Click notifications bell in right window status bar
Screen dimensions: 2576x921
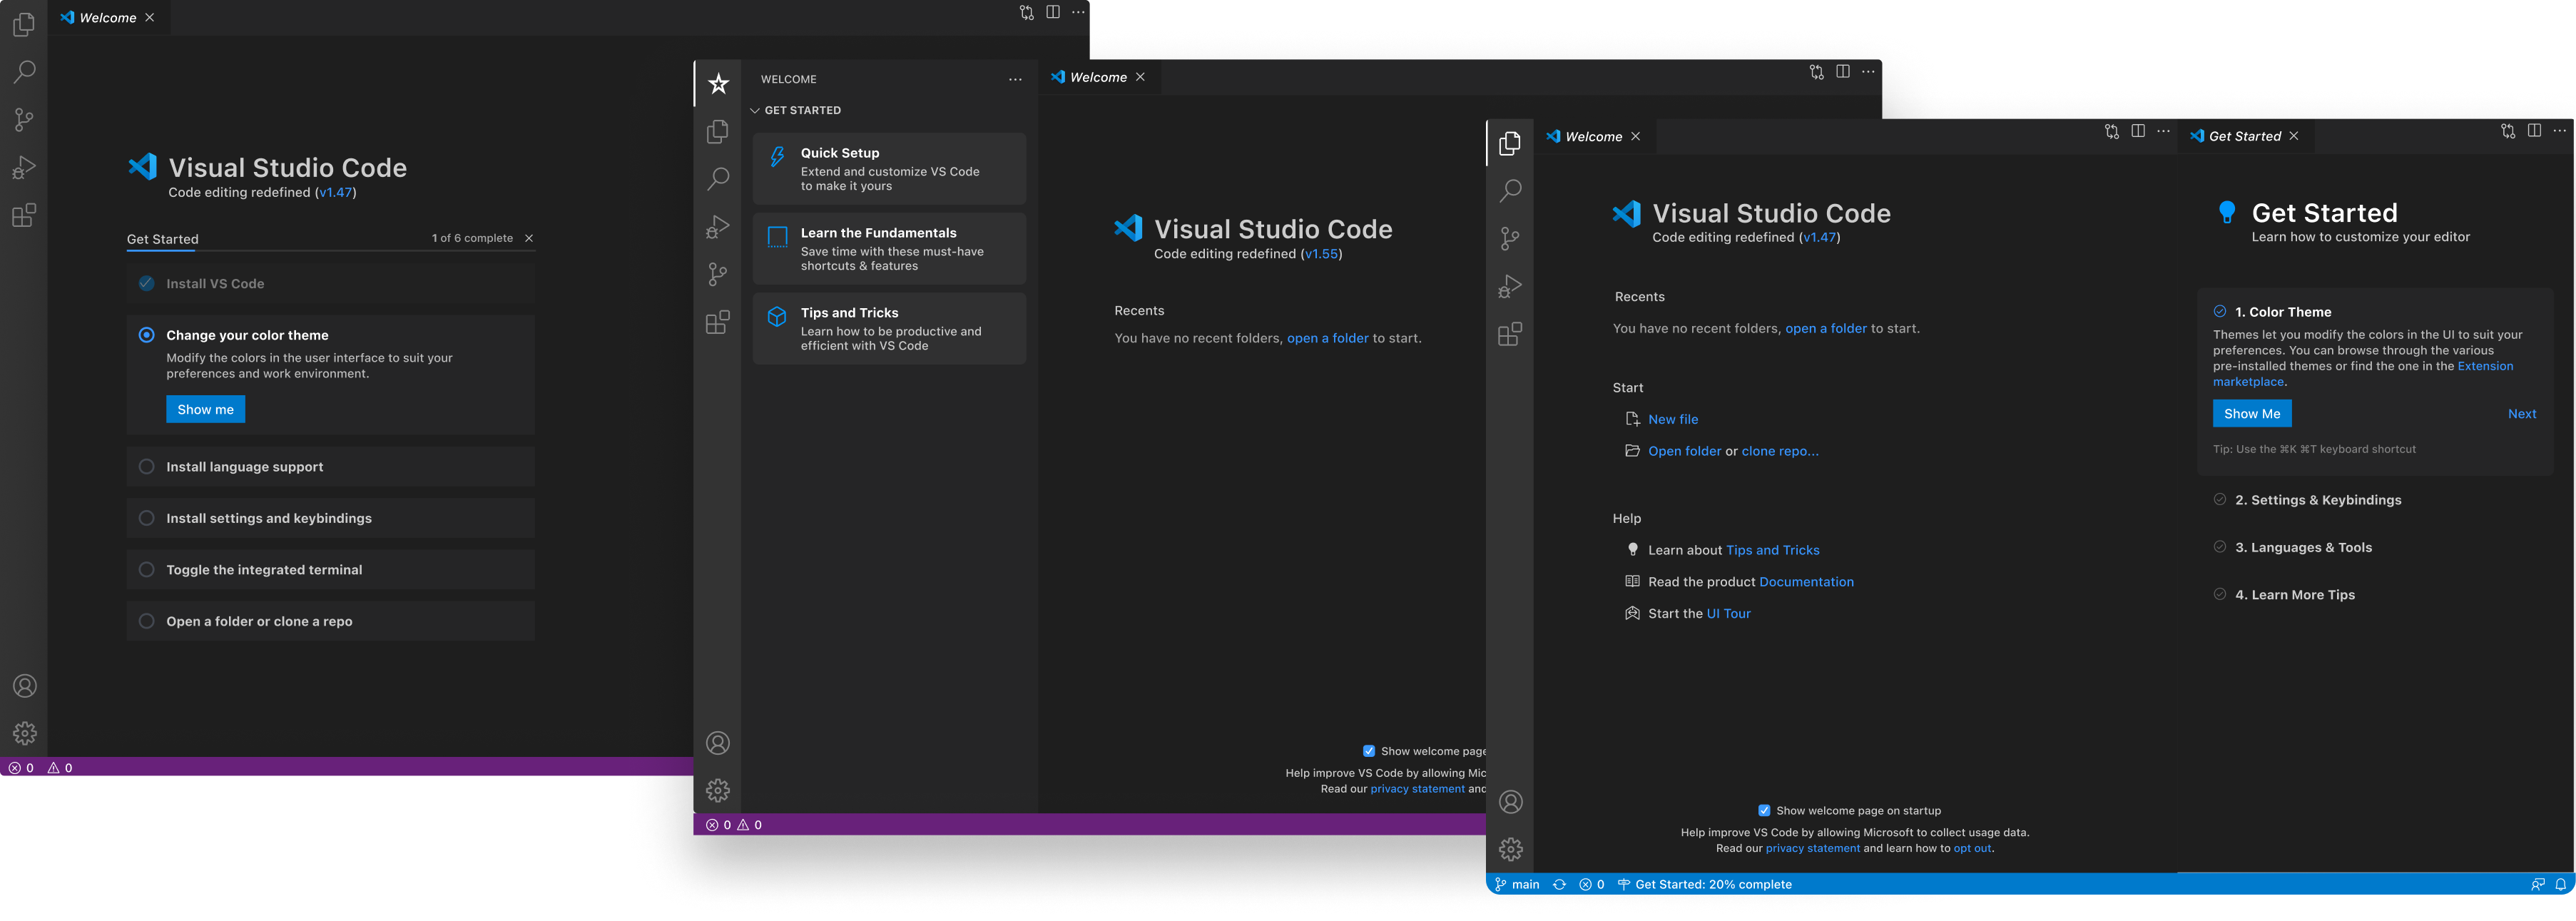pyautogui.click(x=2561, y=884)
